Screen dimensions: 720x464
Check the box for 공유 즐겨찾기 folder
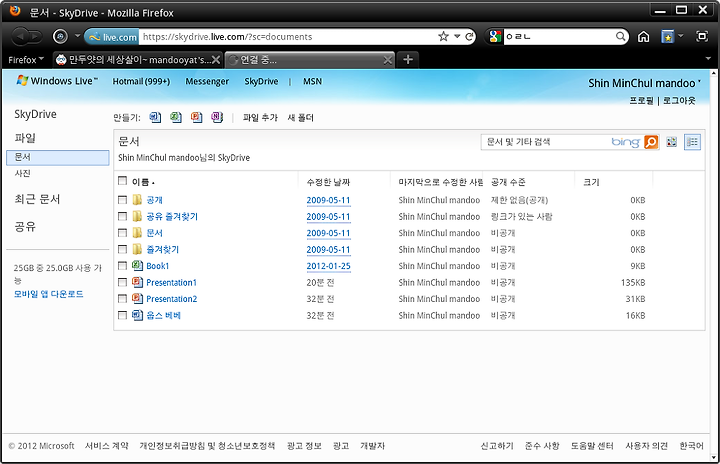coord(122,216)
